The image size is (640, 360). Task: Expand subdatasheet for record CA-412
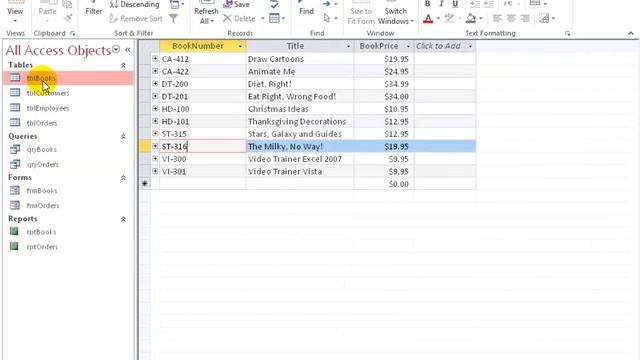[x=155, y=59]
